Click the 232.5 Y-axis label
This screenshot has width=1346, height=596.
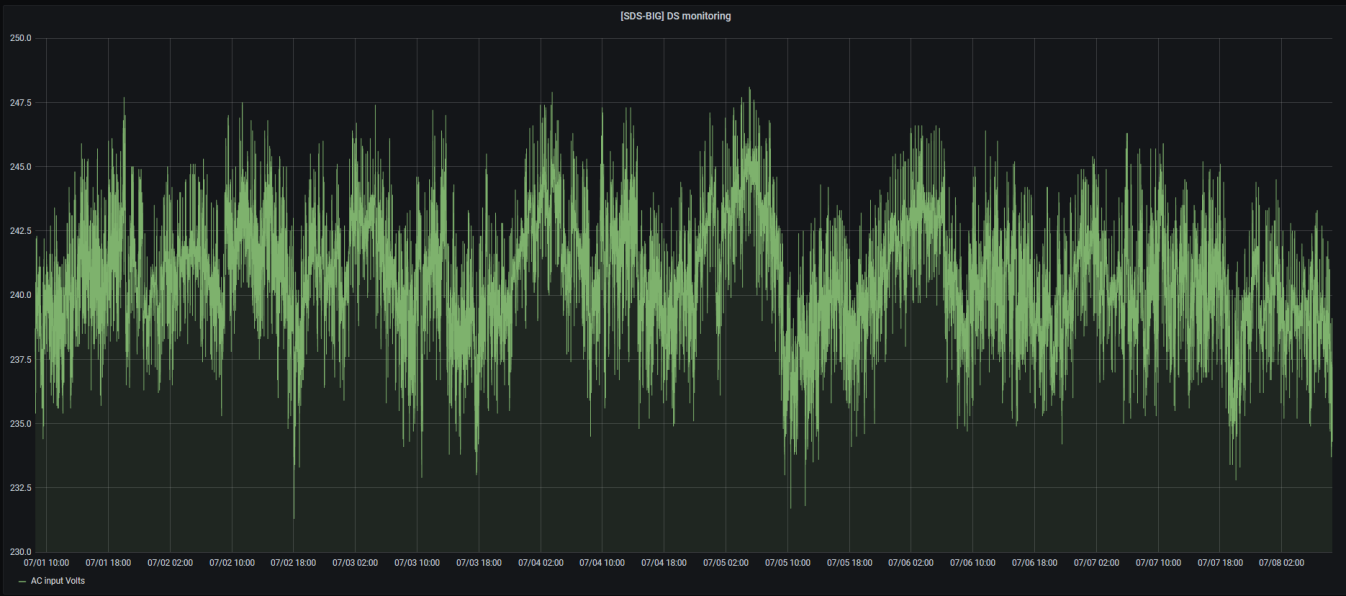click(21, 487)
